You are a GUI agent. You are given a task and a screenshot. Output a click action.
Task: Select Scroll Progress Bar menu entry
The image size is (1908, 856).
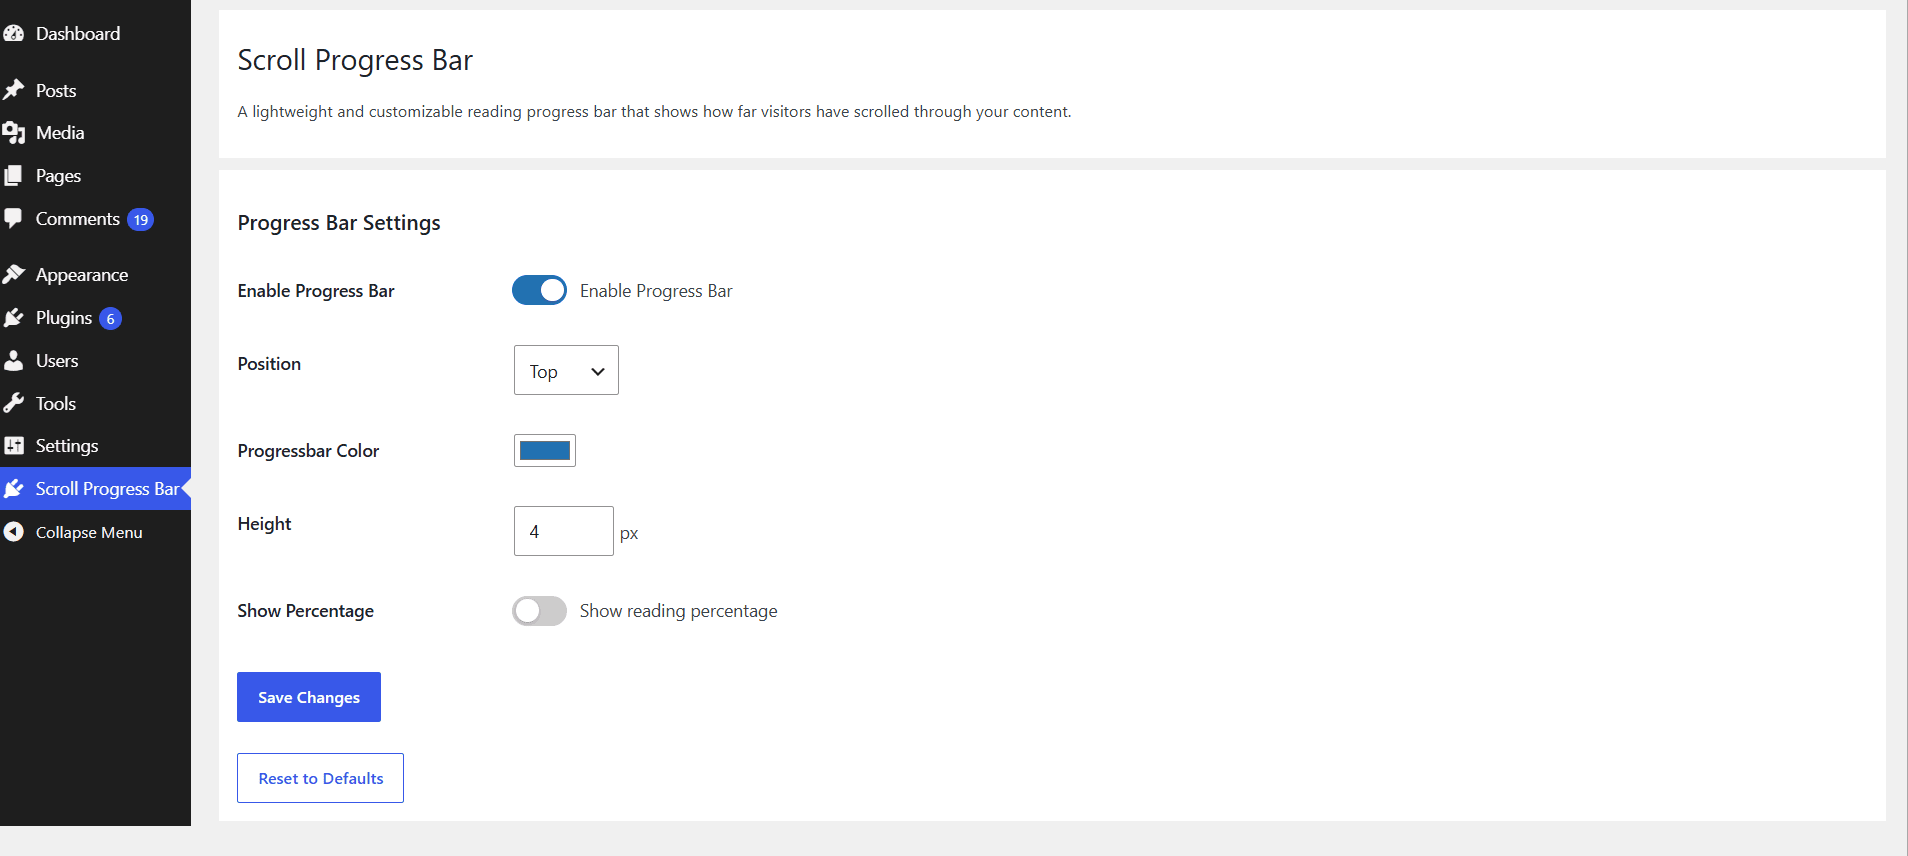click(x=95, y=489)
